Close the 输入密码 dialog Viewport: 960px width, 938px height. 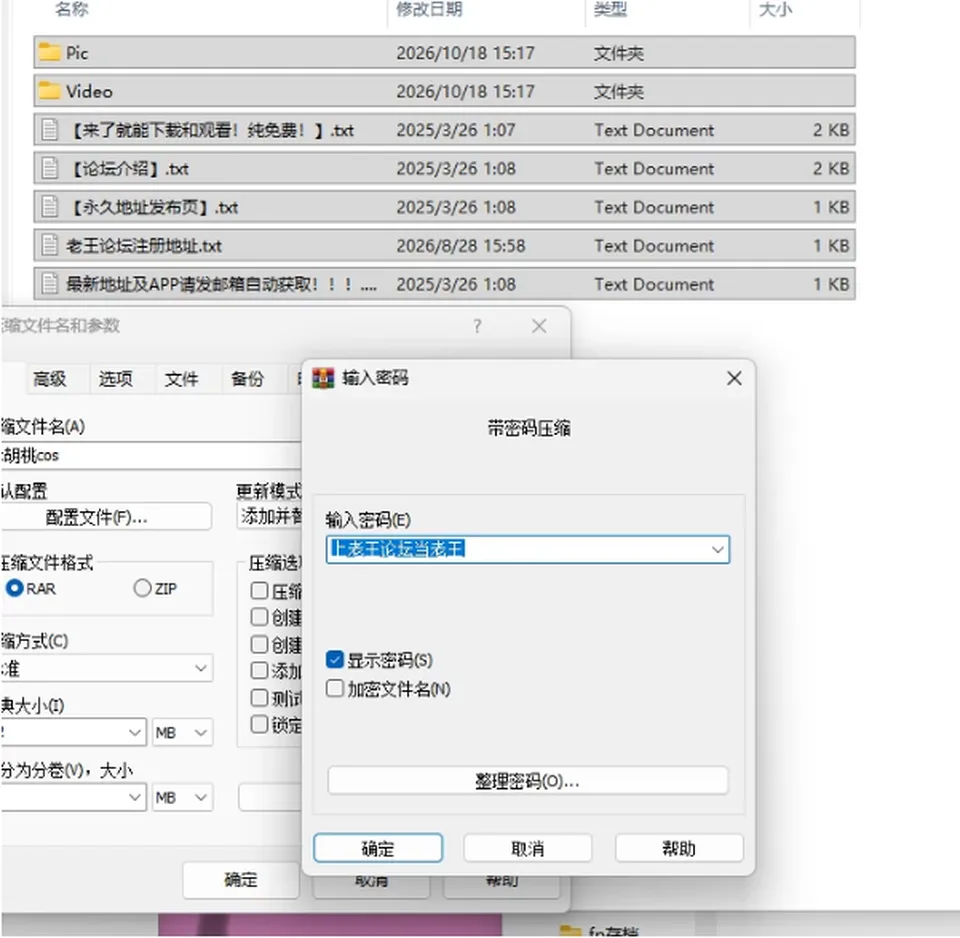coord(734,378)
